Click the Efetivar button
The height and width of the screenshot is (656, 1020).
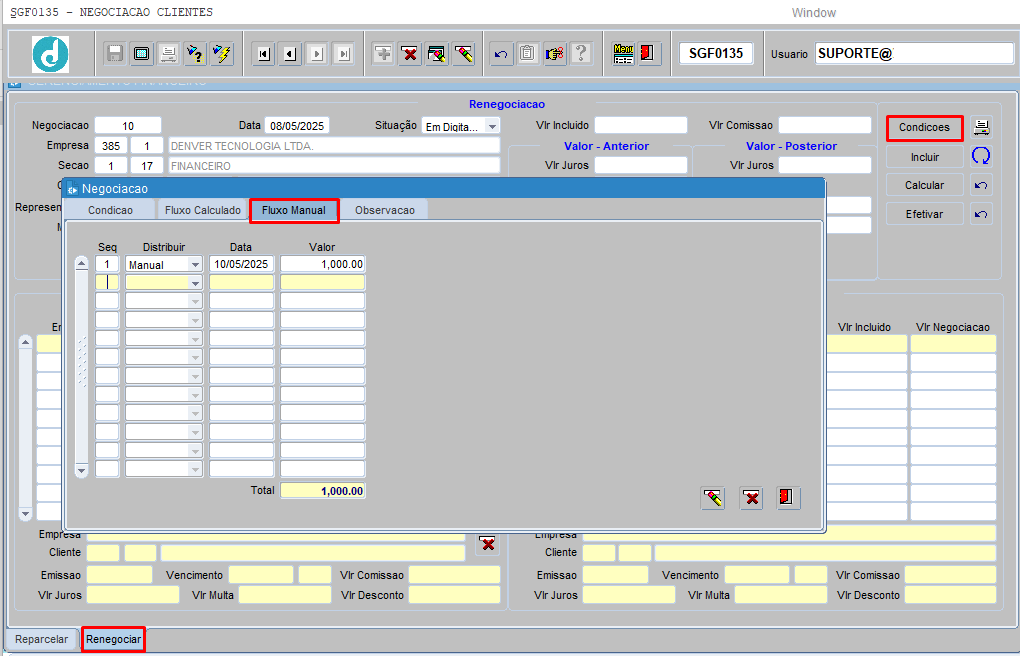(x=924, y=214)
